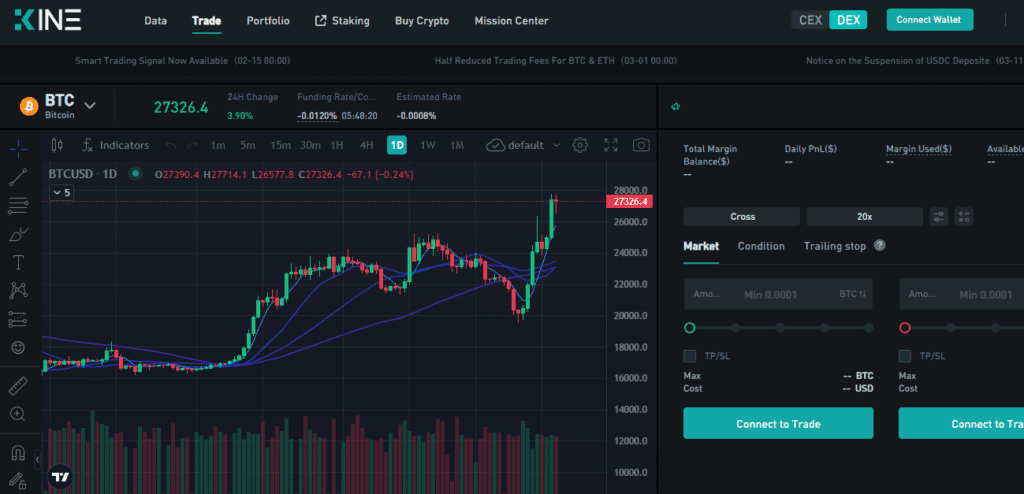1024x494 pixels.
Task: Switch chart interval to 1H
Action: click(x=336, y=145)
